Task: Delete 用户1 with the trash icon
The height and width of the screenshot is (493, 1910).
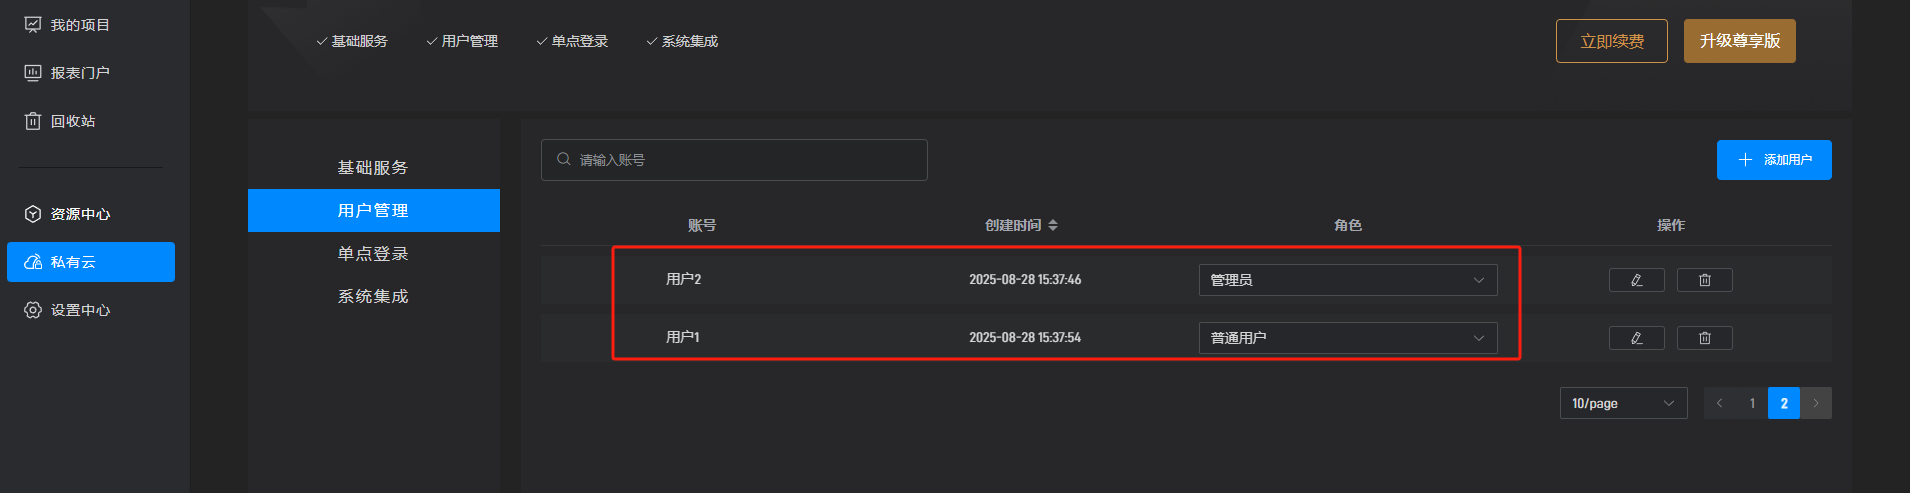Action: [1704, 338]
